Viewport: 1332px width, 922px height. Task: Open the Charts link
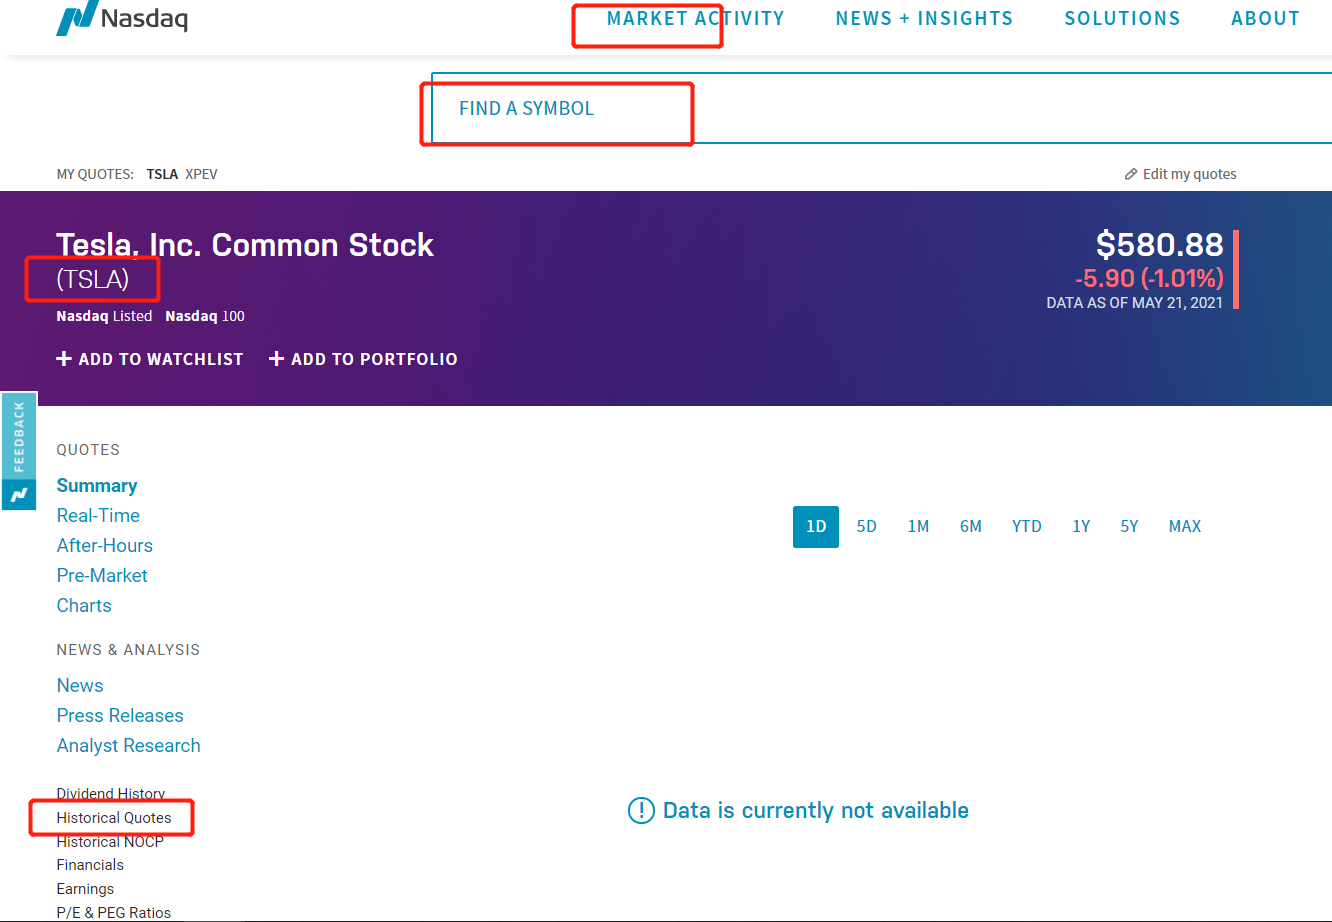[x=84, y=606]
